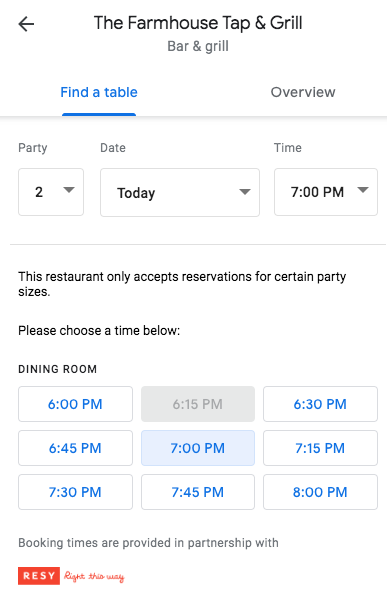Click the greyed-out 6:15 PM slot
The image size is (387, 615).
coord(198,404)
